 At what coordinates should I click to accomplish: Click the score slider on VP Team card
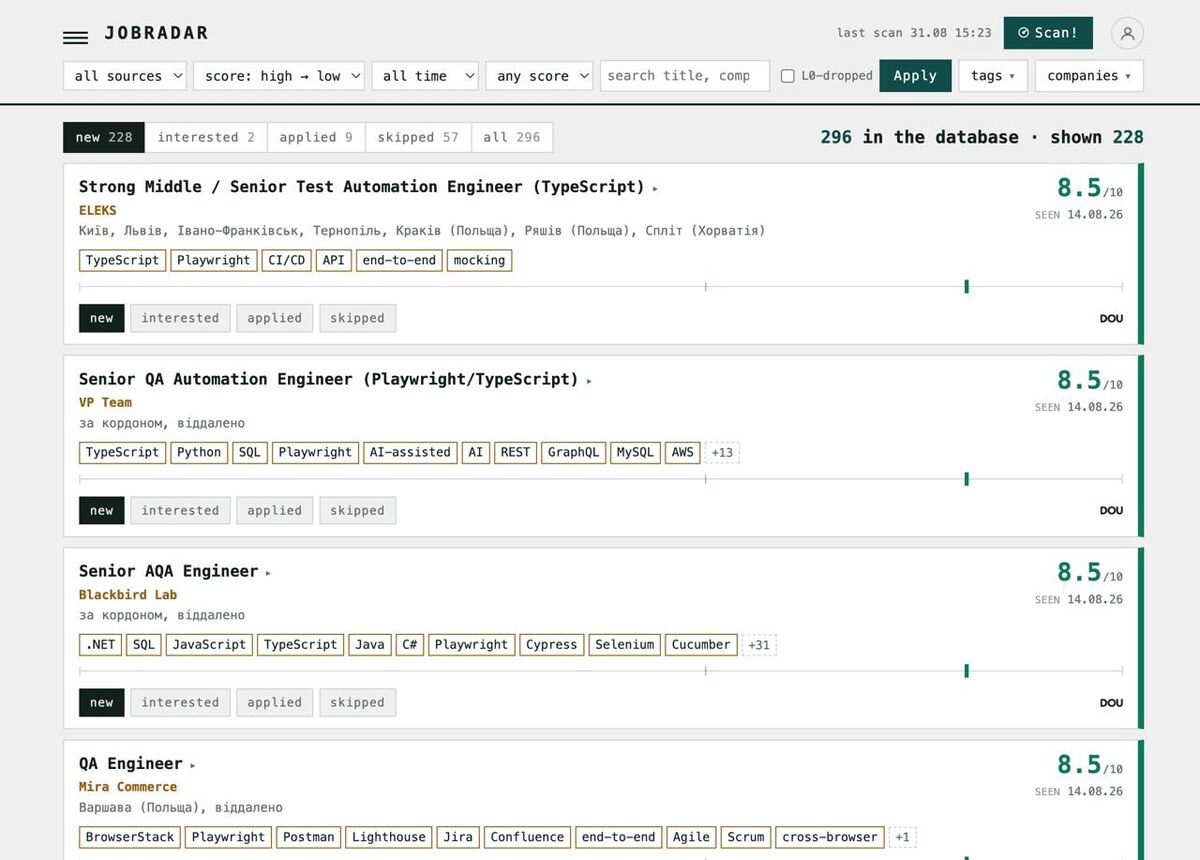600,479
